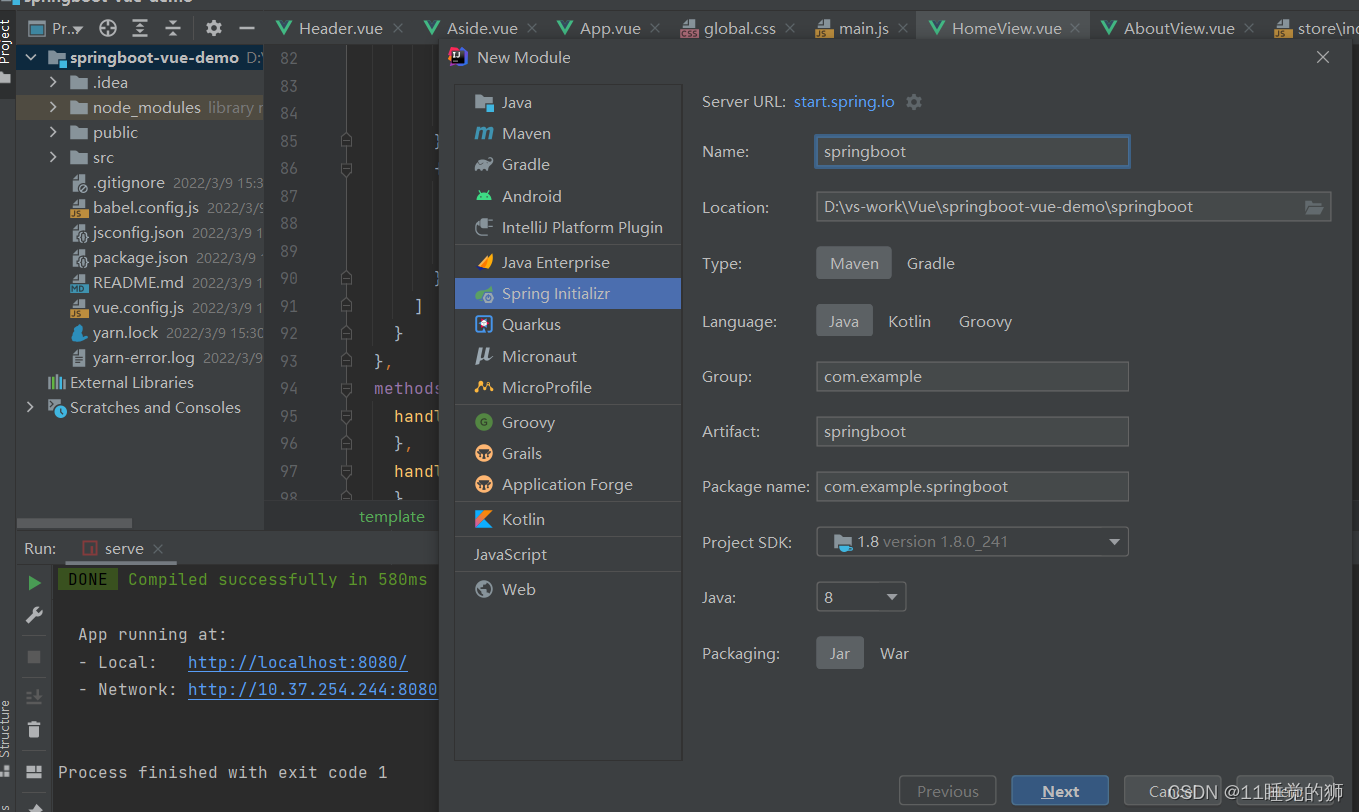Screen dimensions: 1359x812
Task: Set language to Kotlin
Action: tap(909, 321)
